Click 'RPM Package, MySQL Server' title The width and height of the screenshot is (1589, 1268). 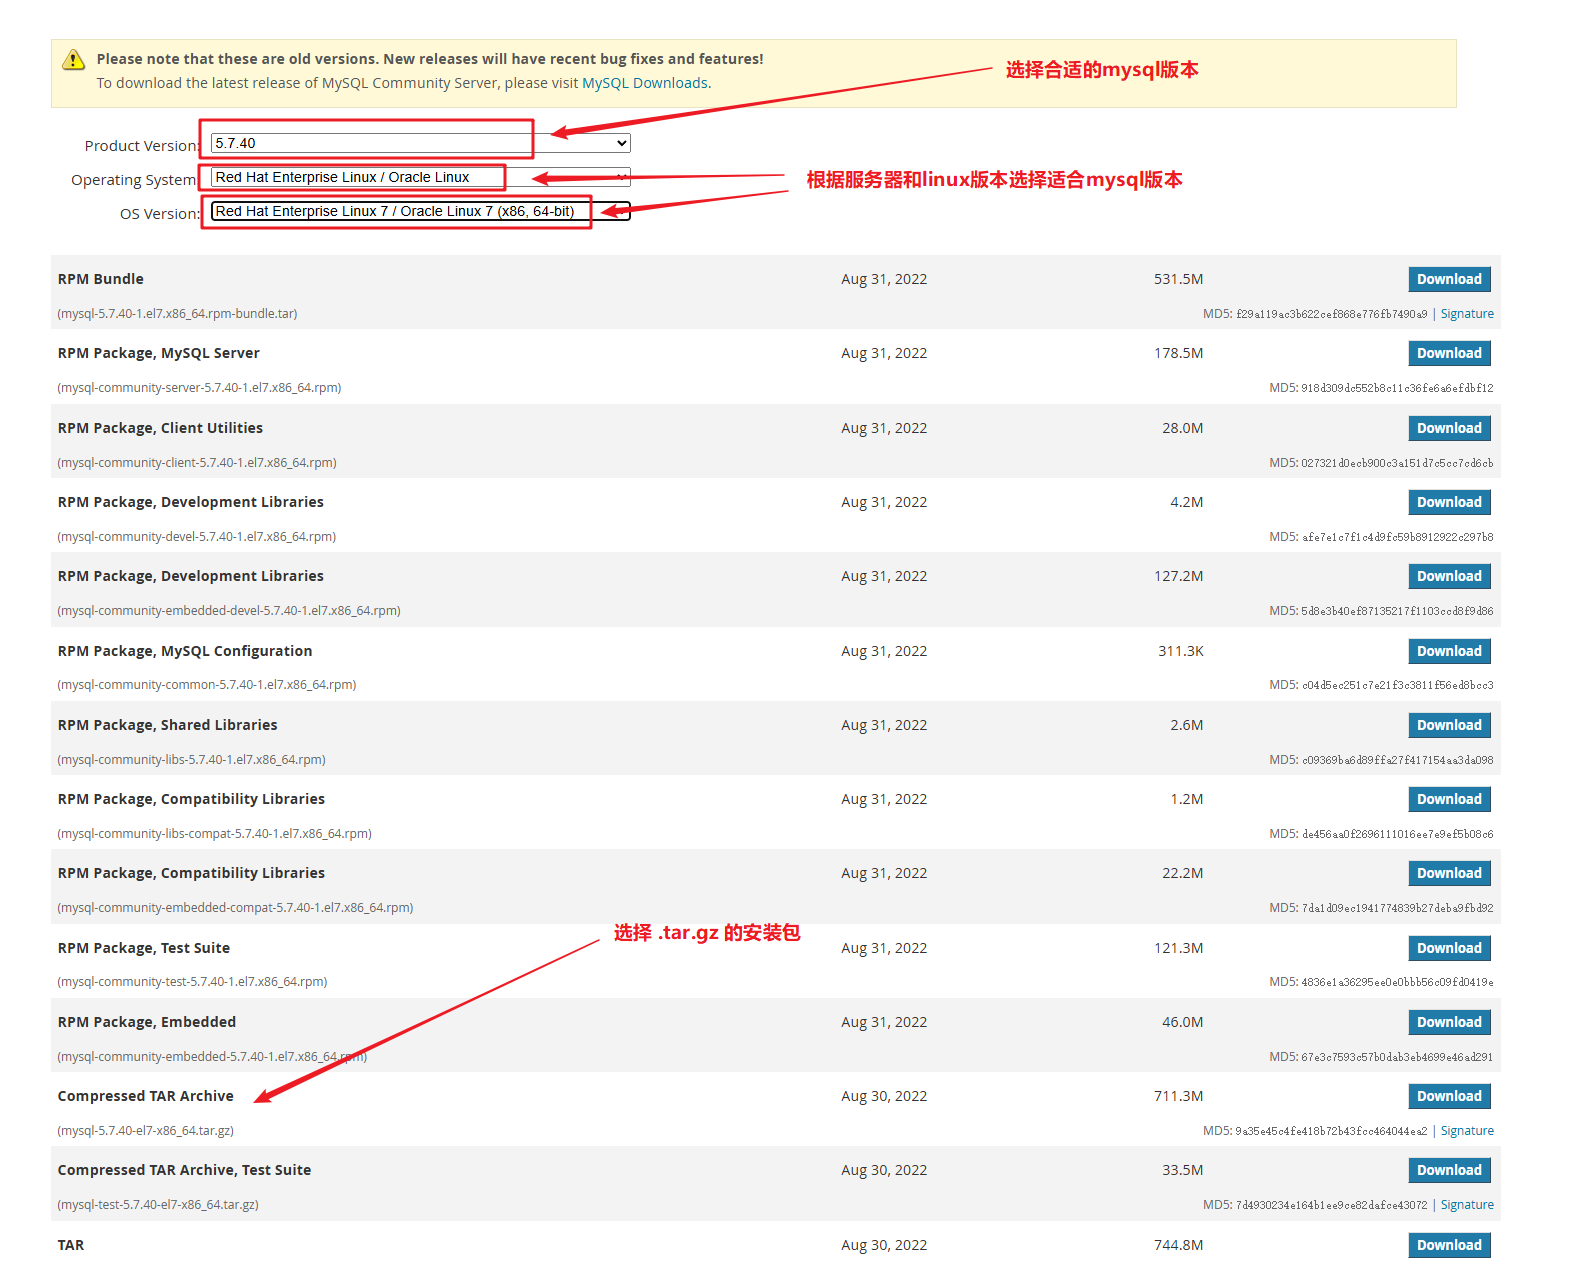(159, 353)
